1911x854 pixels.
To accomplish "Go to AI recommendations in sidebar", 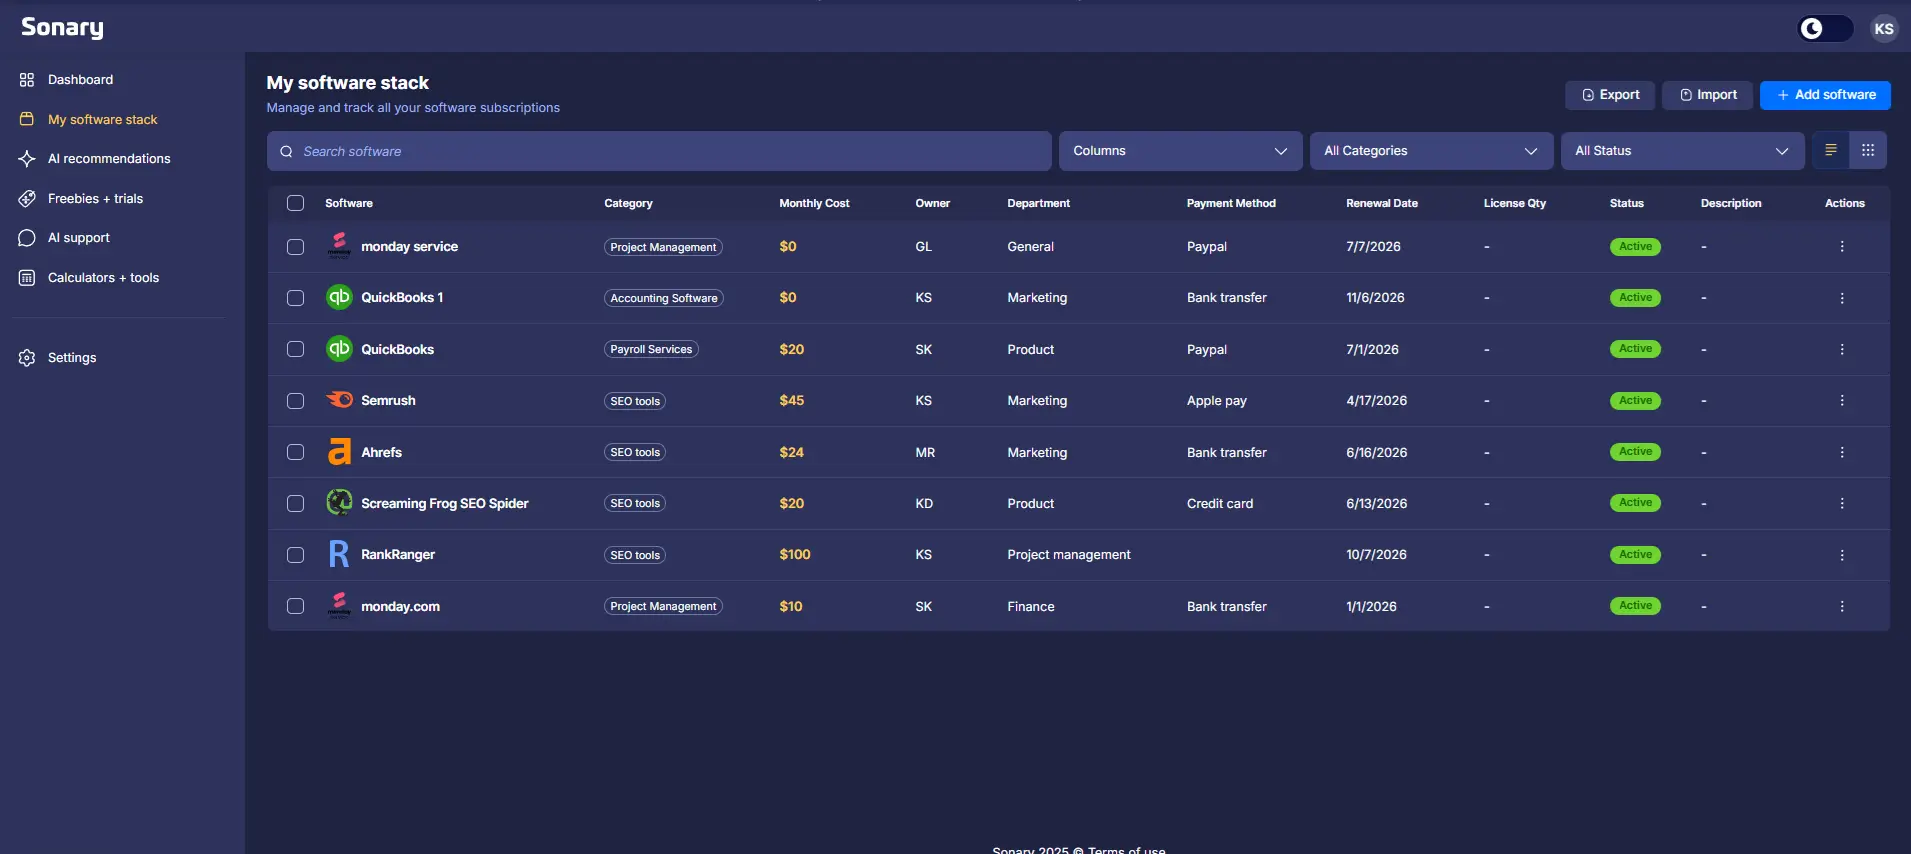I will coord(109,158).
